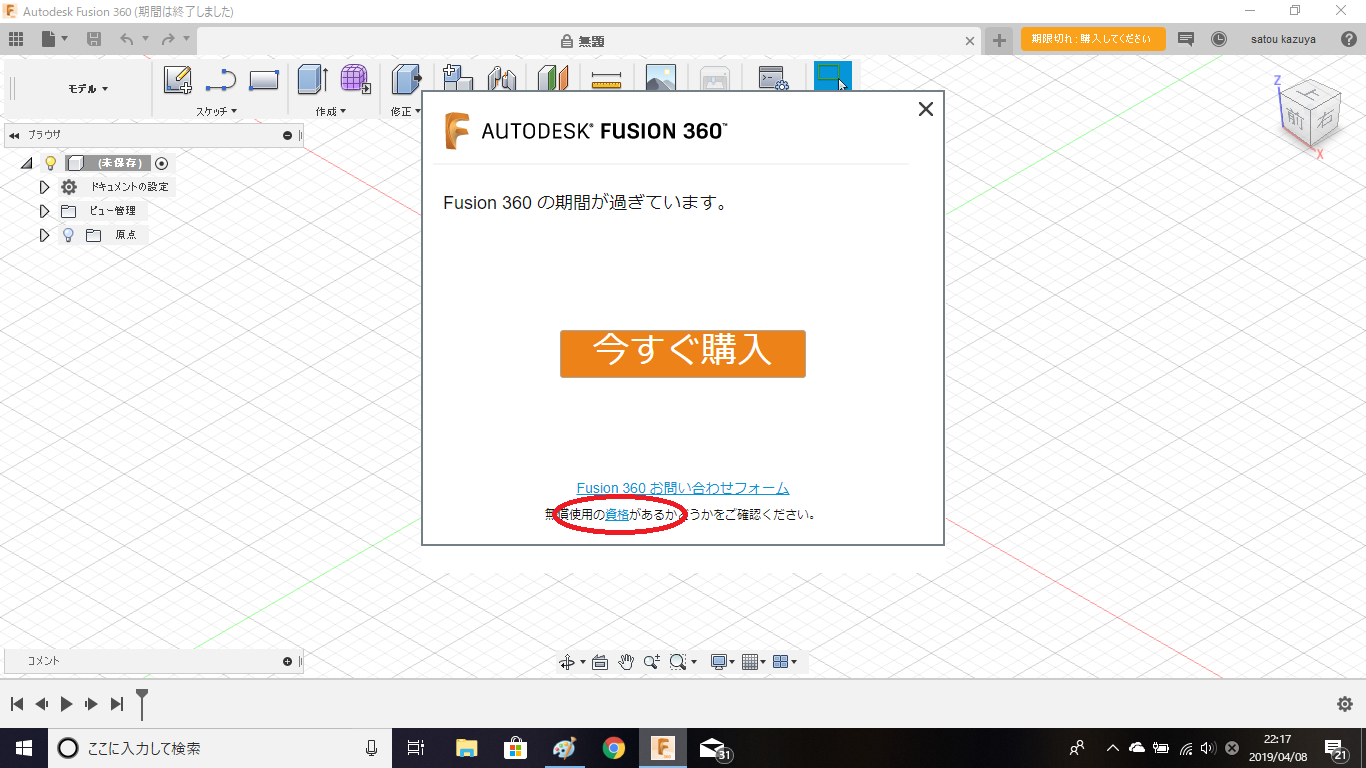Select the Press Pull modify tool
1366x768 pixels.
tap(406, 80)
